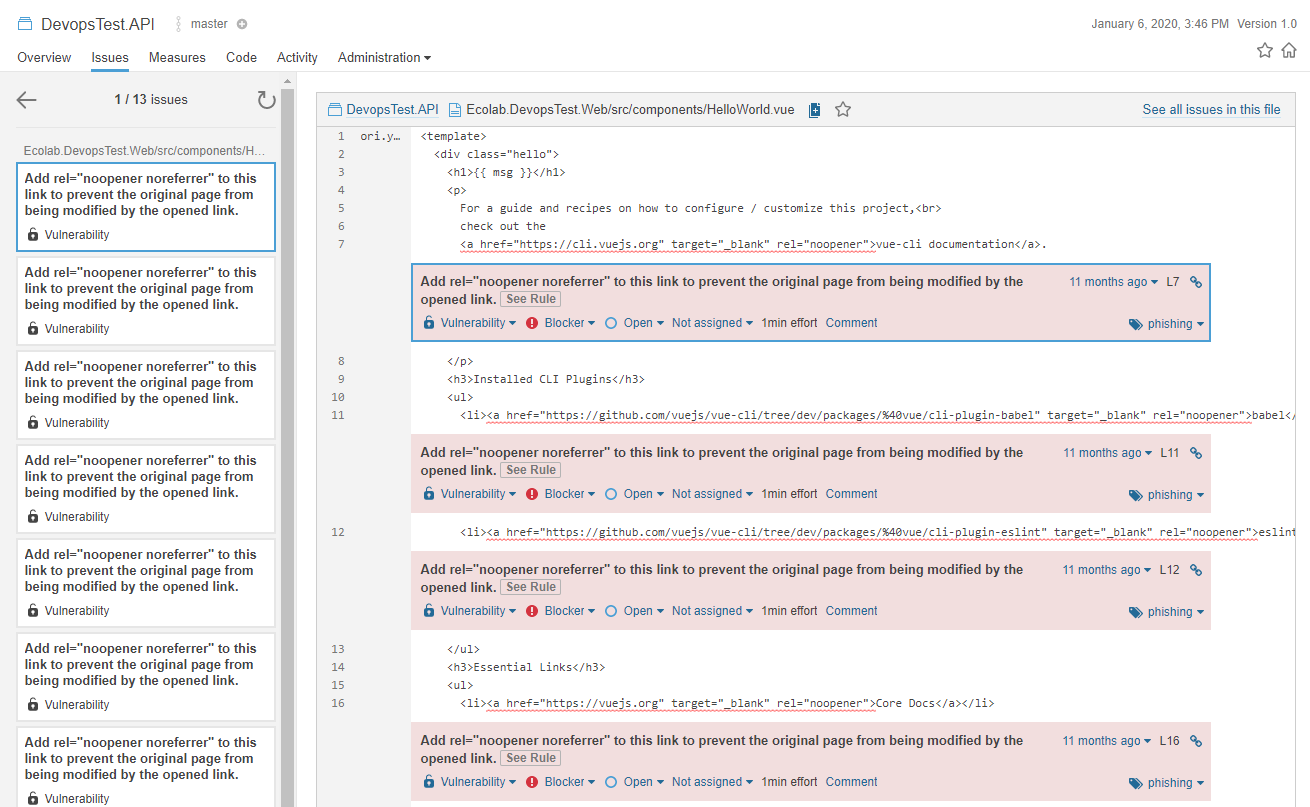Image resolution: width=1310 pixels, height=807 pixels.
Task: Click the add branch icon beside master
Action: (242, 24)
